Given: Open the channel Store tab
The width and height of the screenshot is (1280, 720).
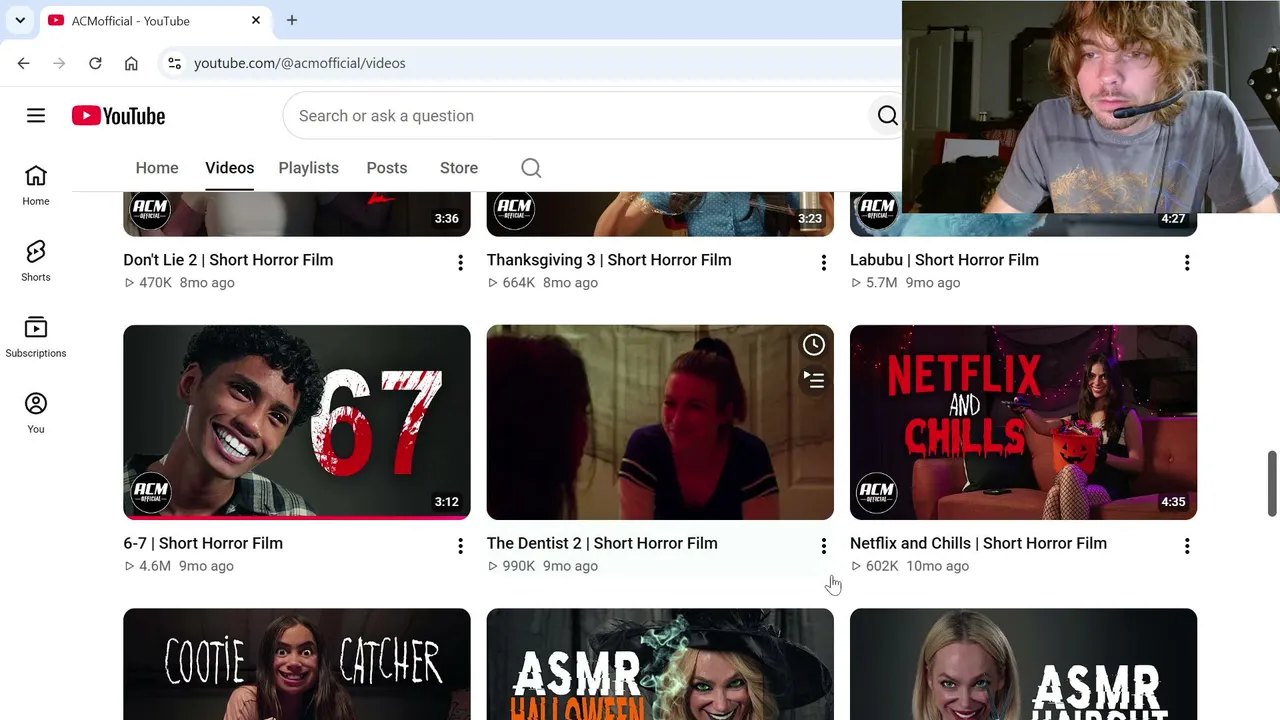Looking at the screenshot, I should click(x=459, y=168).
